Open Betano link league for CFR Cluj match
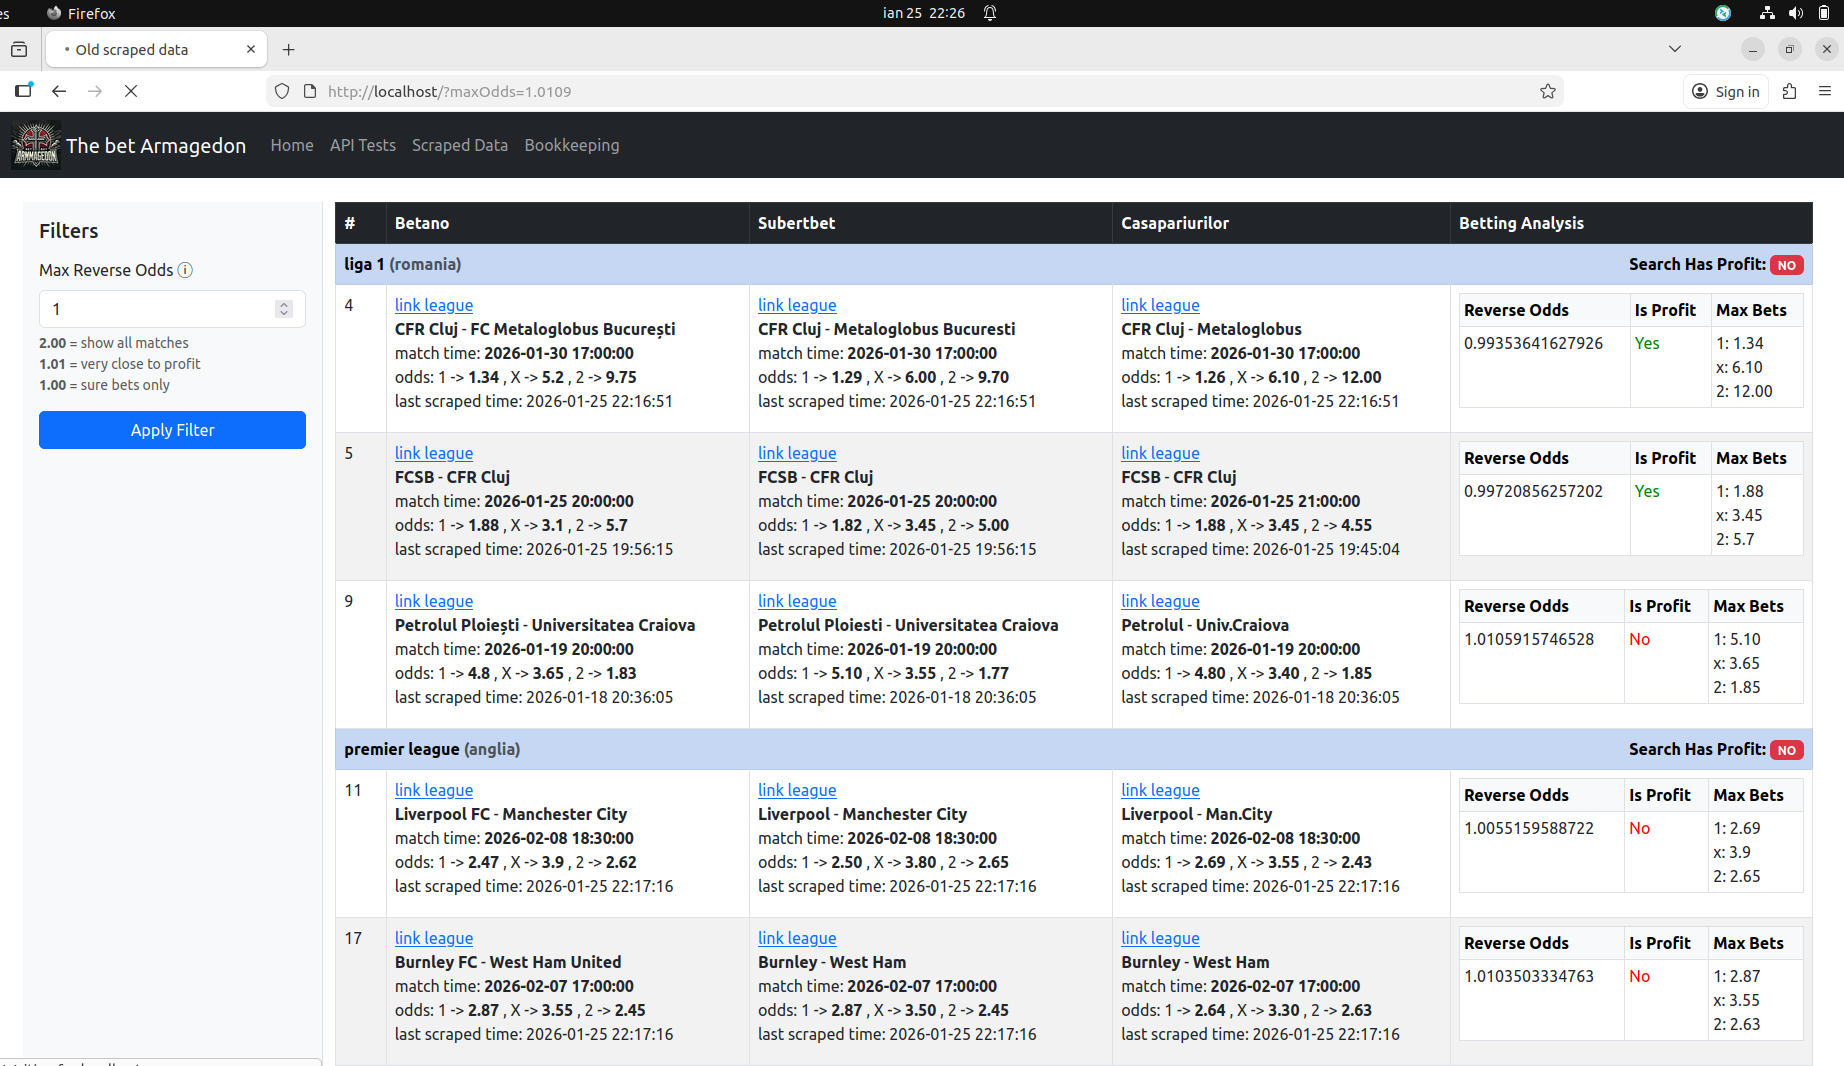This screenshot has width=1844, height=1066. point(433,305)
